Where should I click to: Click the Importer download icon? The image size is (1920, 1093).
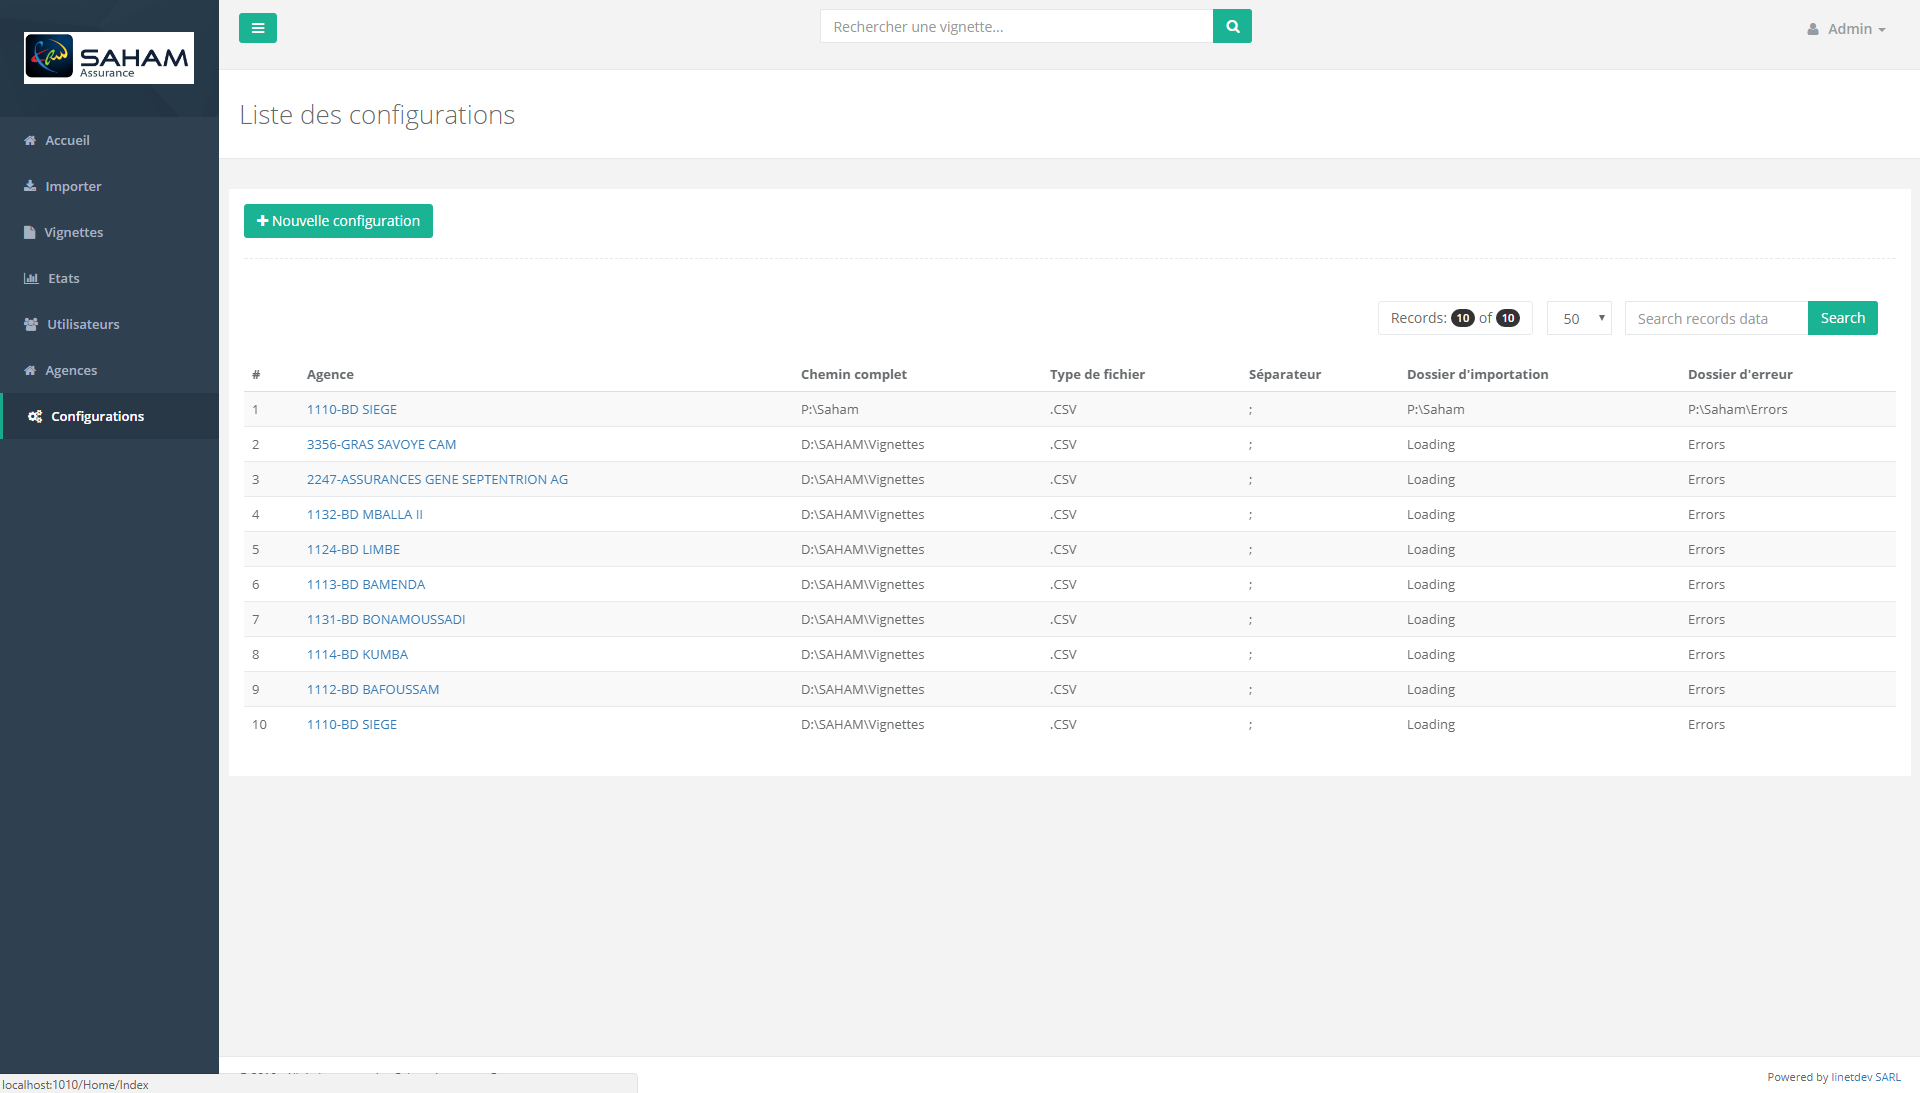[x=30, y=186]
